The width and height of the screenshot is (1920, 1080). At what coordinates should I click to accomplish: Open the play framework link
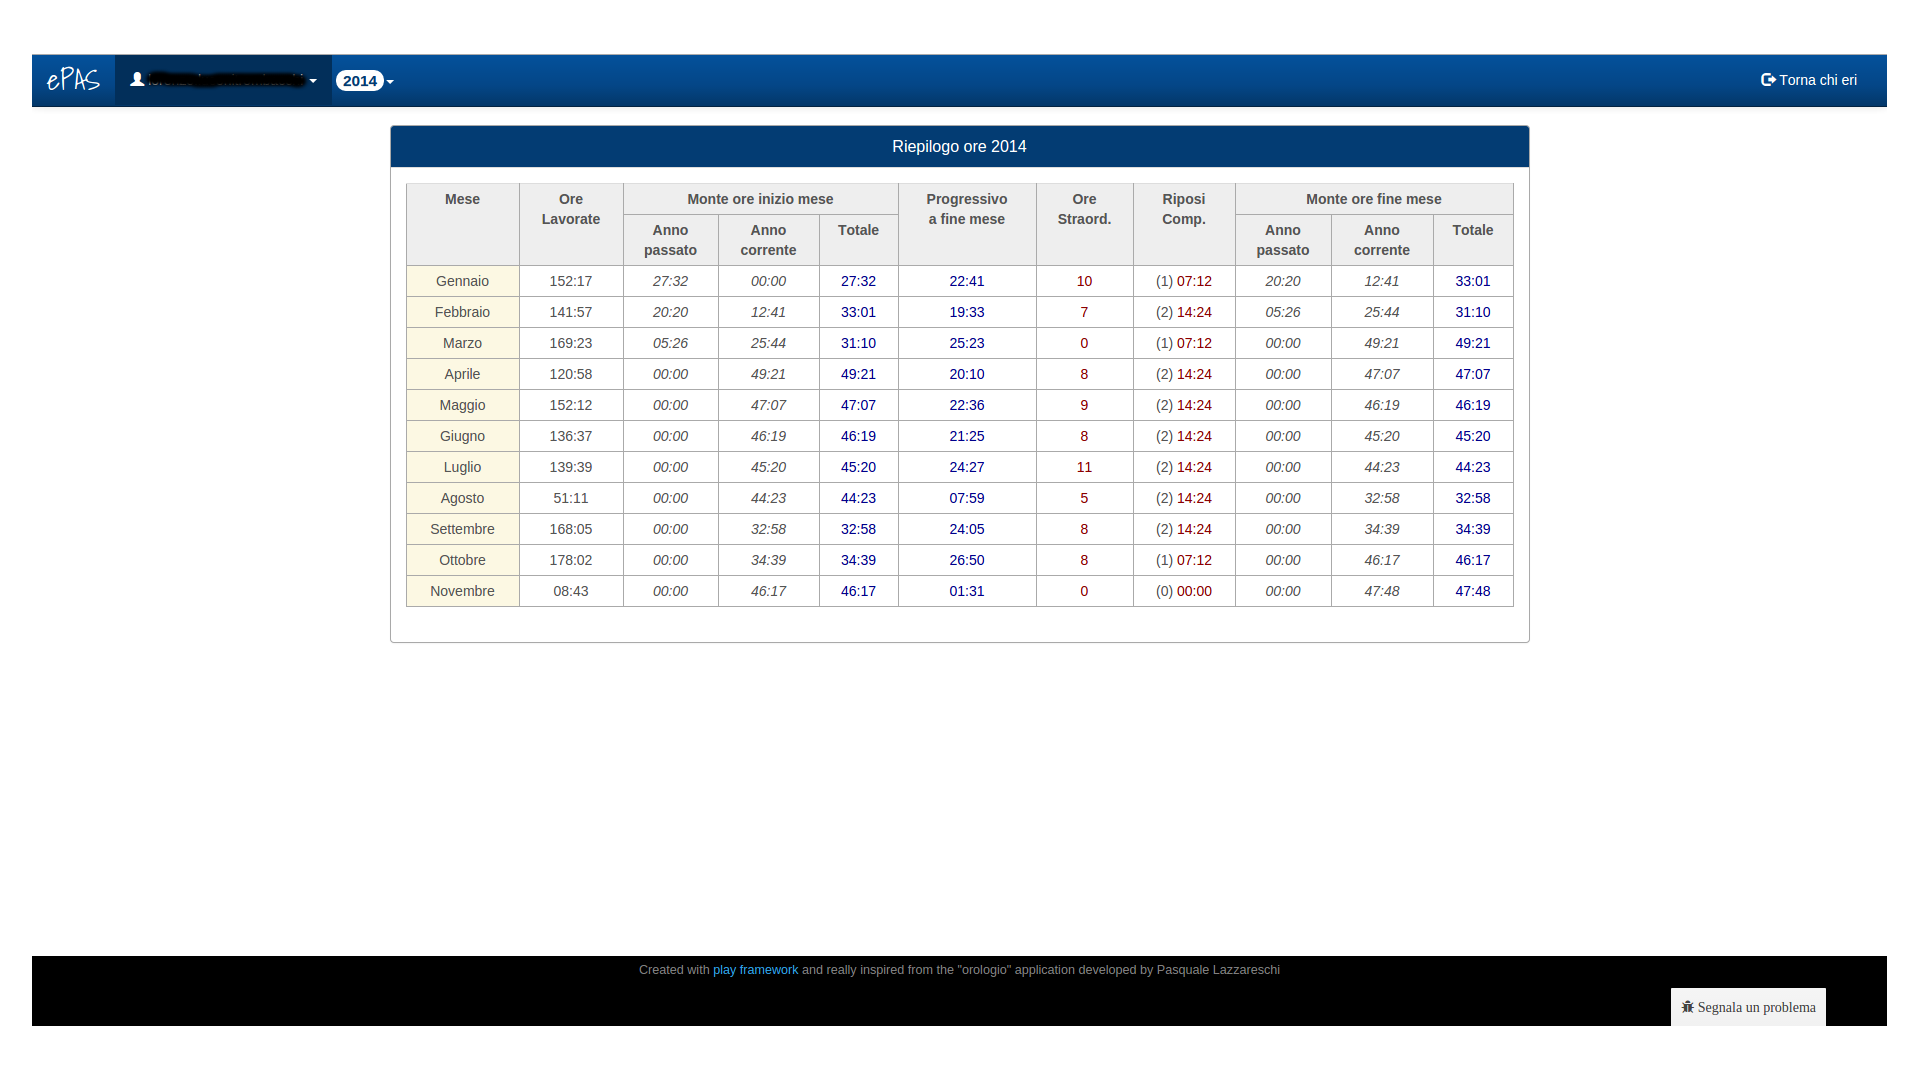[x=755, y=970]
